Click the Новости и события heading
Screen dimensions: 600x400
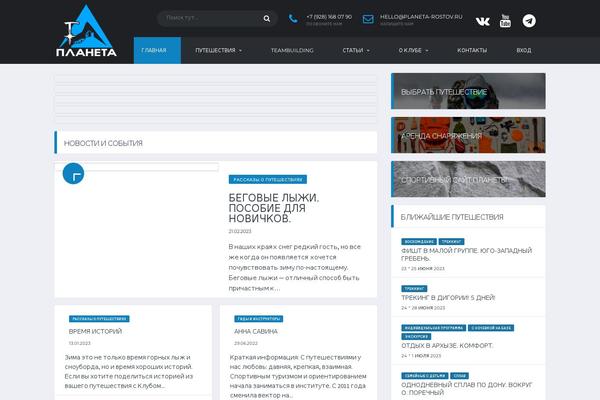tap(103, 143)
